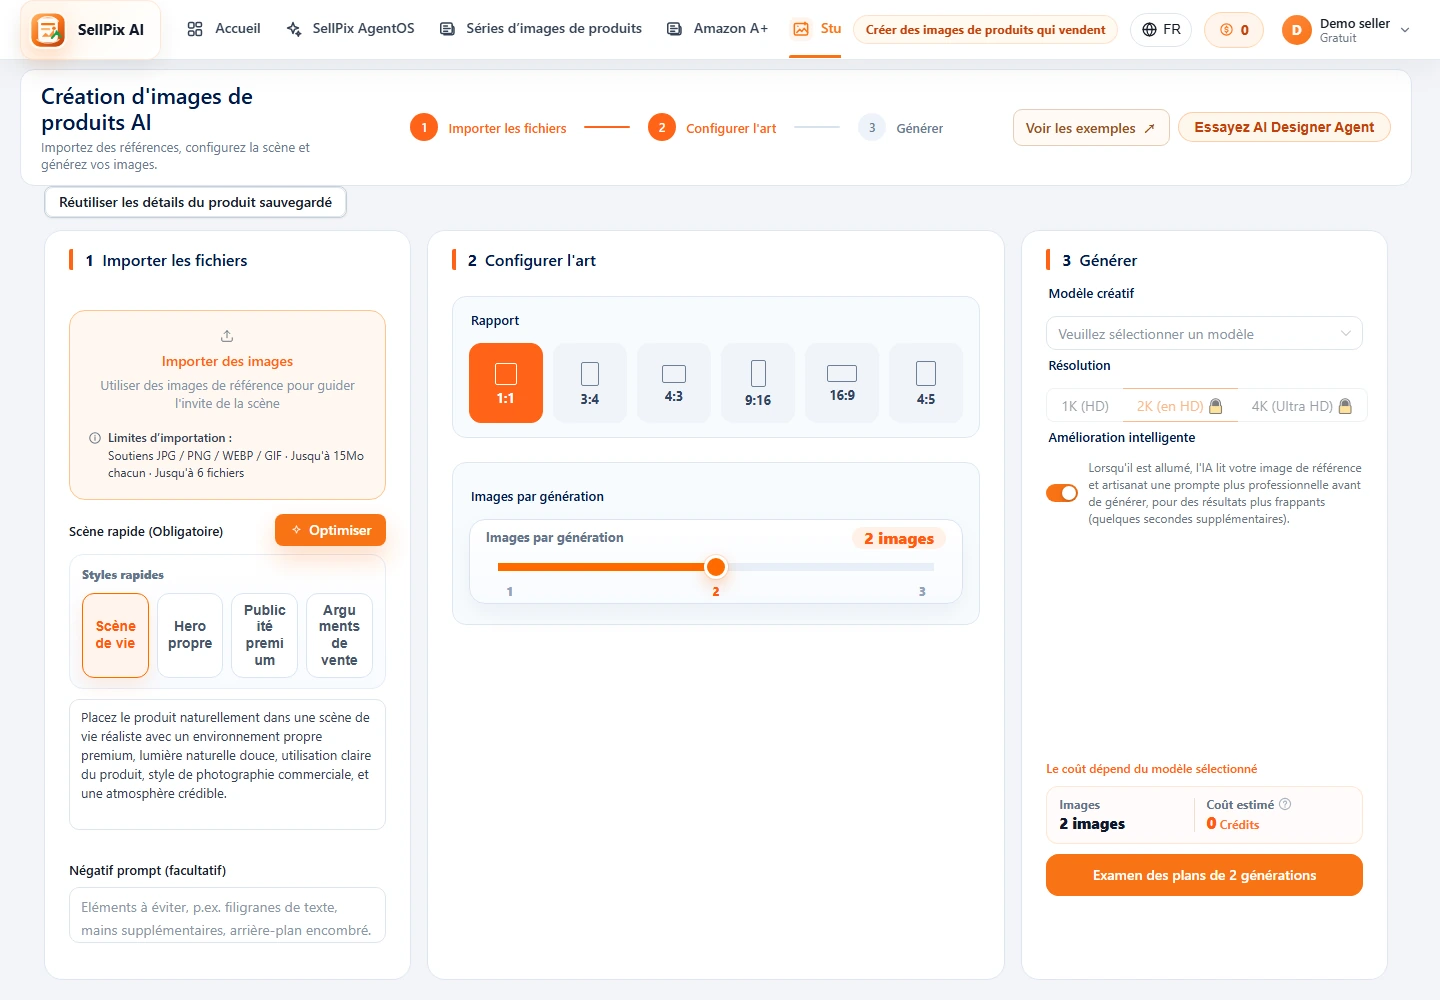Click the Optimiser button

click(x=330, y=530)
